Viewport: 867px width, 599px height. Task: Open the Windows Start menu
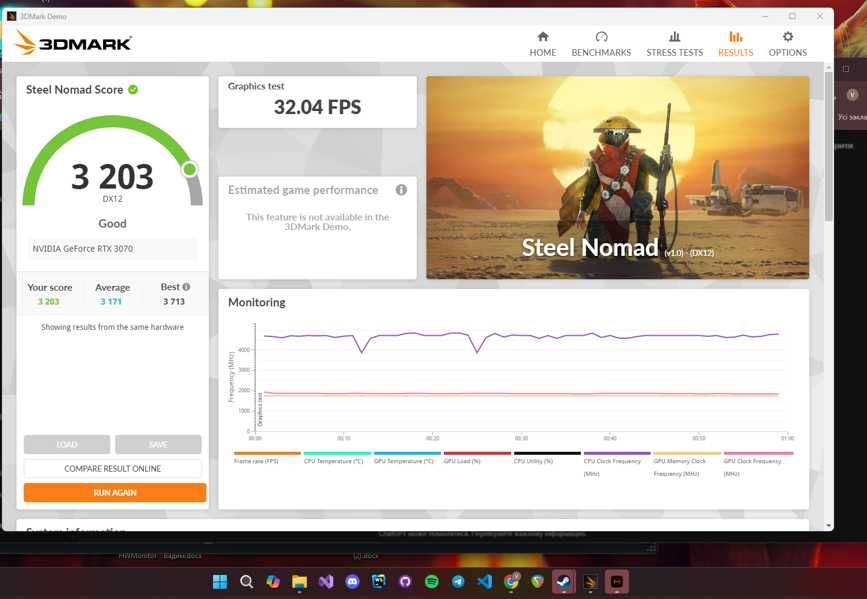pyautogui.click(x=220, y=581)
